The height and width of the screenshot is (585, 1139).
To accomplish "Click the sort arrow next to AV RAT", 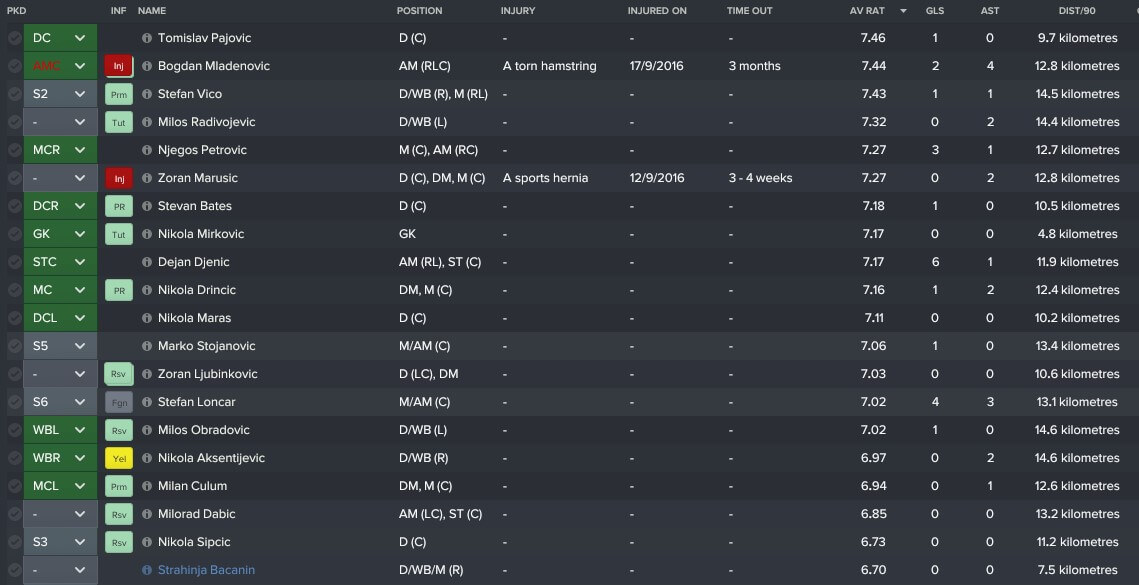I will 903,11.
